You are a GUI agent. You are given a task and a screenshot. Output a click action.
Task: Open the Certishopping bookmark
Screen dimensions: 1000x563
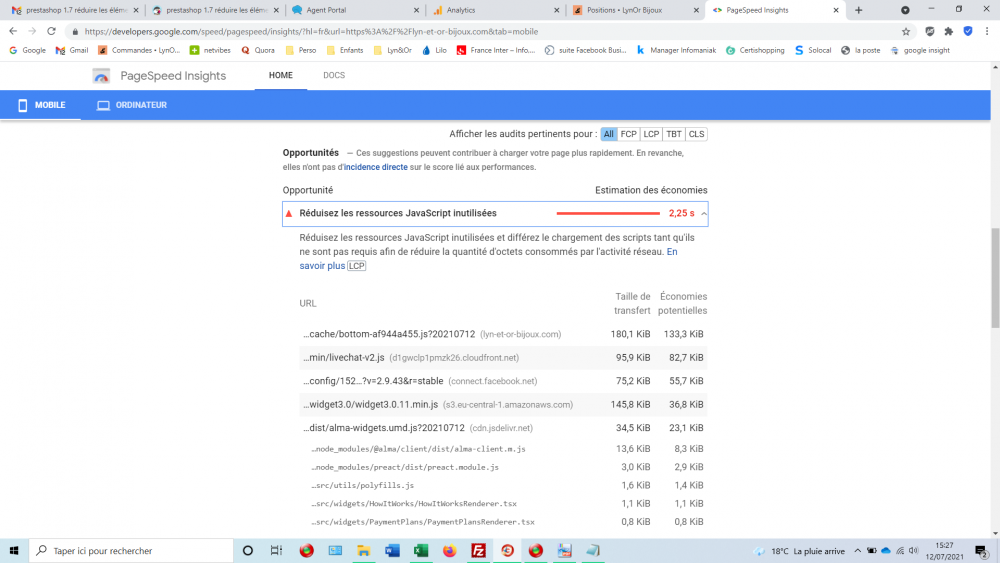(x=755, y=50)
